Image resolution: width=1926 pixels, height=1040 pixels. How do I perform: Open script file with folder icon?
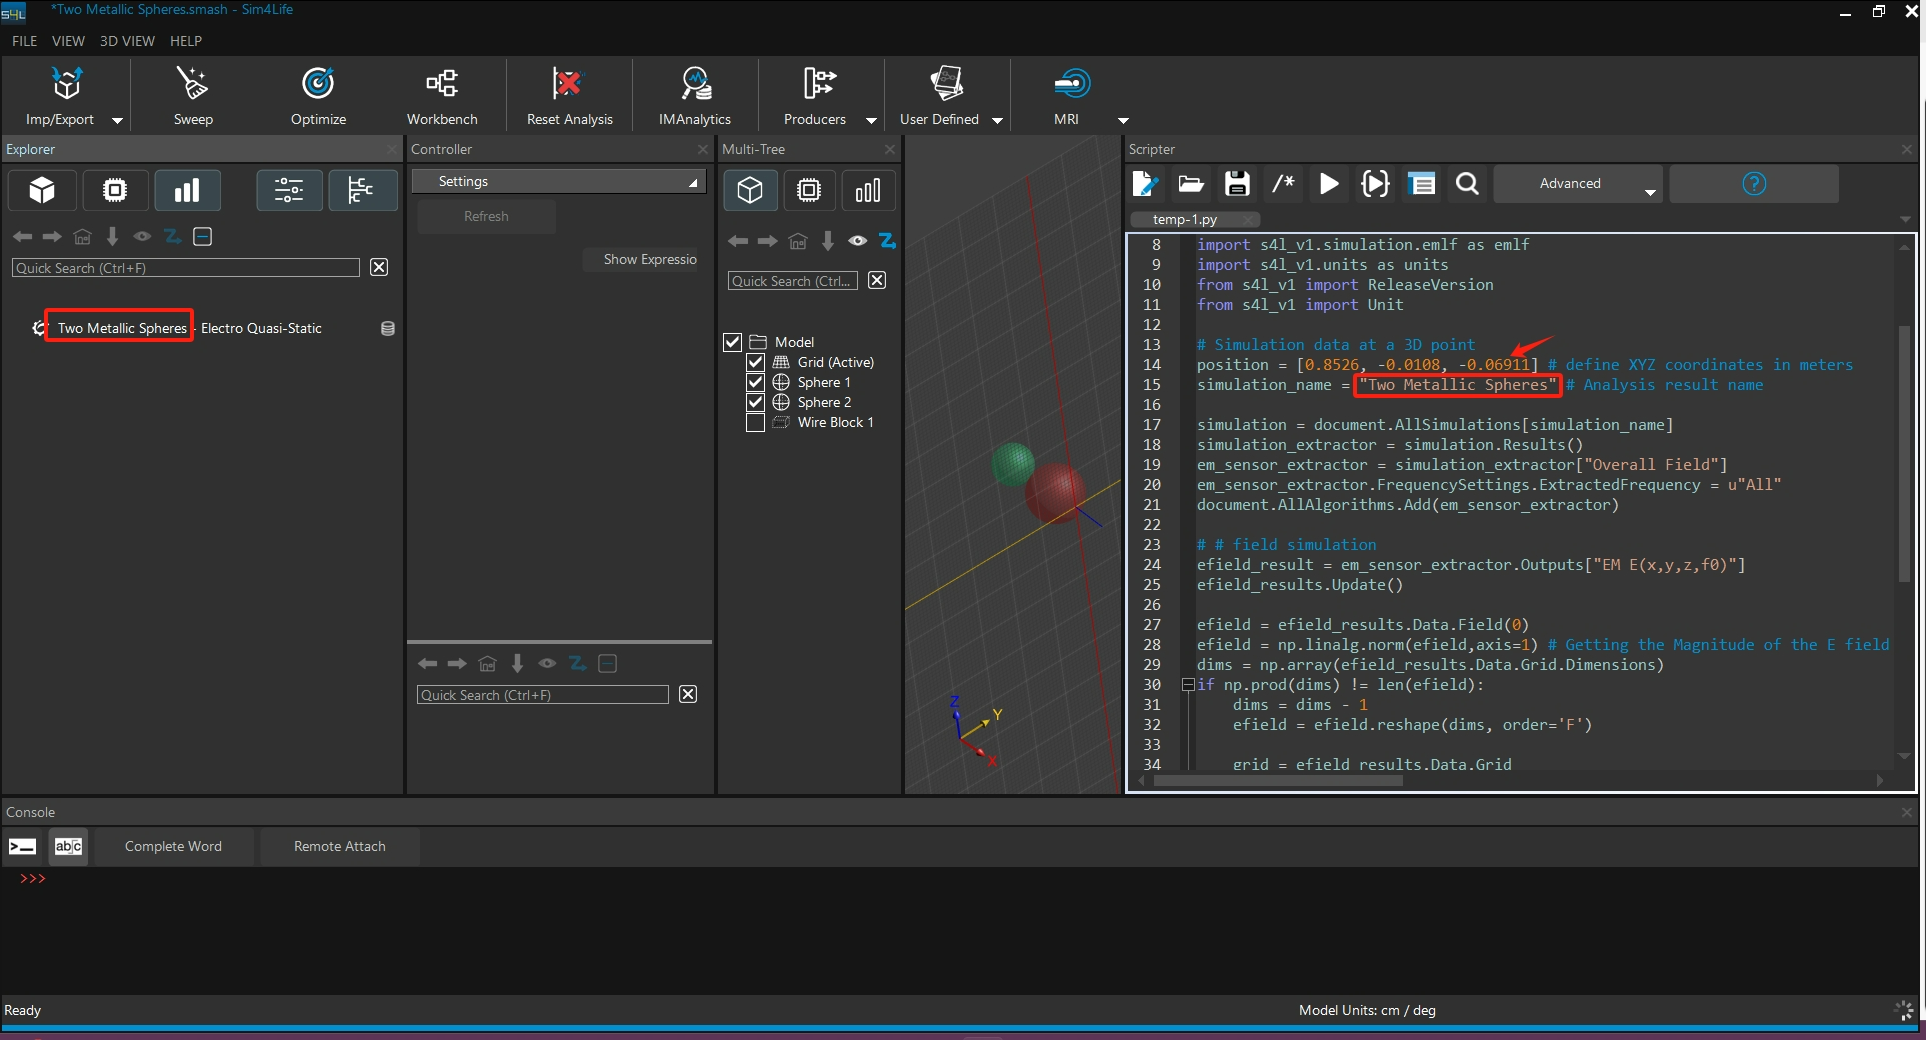1190,184
